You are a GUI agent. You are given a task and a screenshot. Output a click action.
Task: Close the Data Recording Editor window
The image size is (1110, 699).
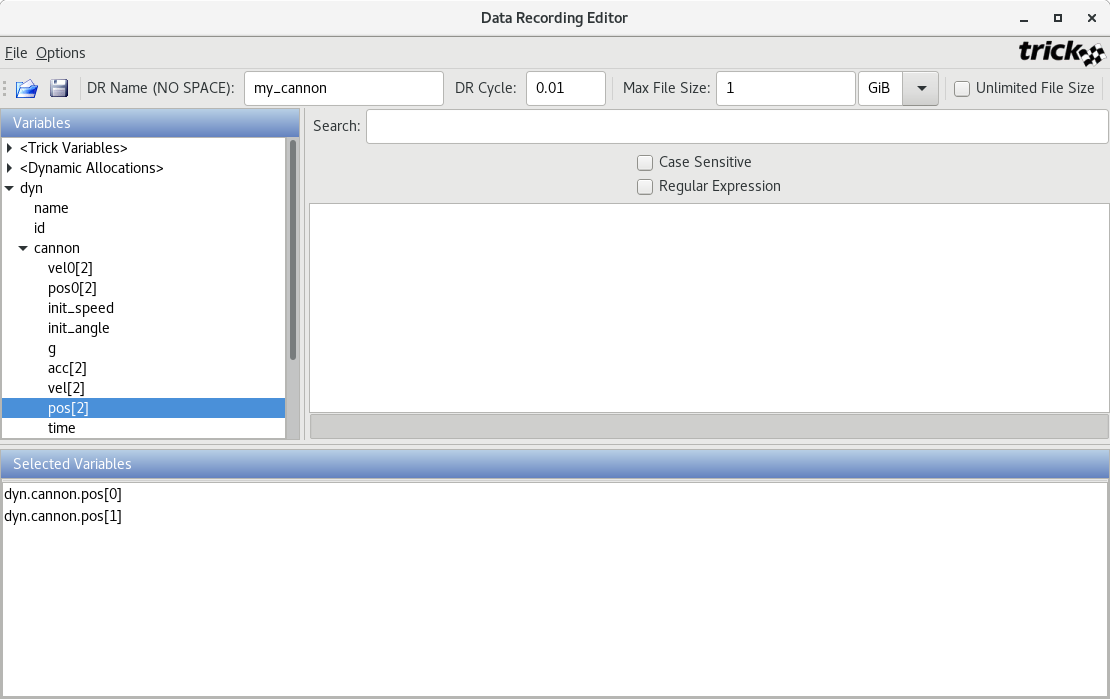click(x=1092, y=18)
